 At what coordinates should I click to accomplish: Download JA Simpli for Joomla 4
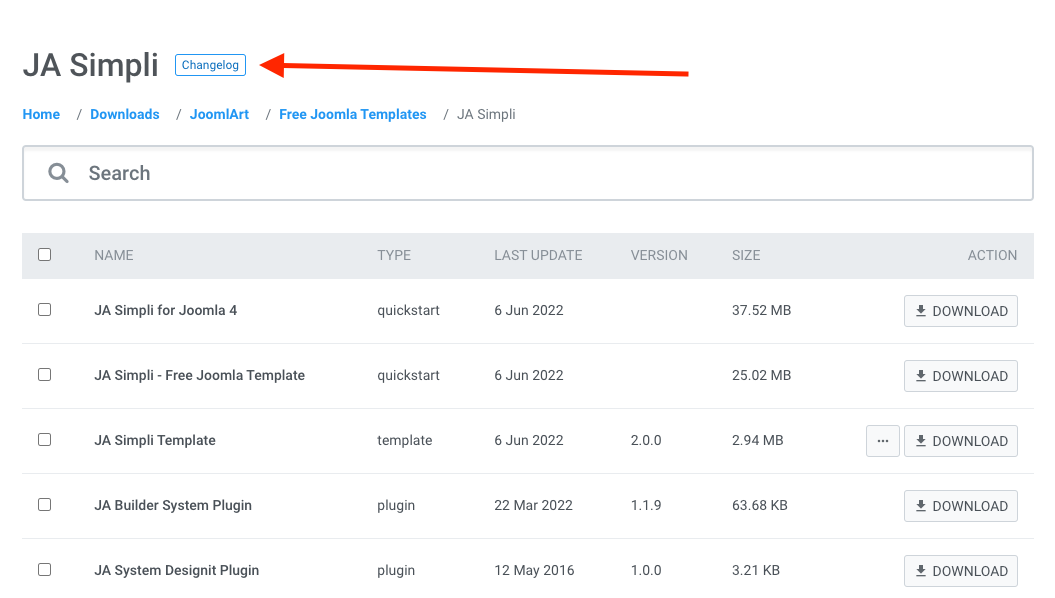pos(960,311)
